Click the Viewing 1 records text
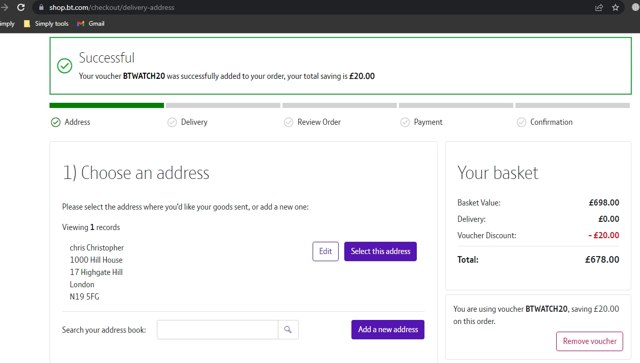This screenshot has height=363, width=640. pyautogui.click(x=91, y=227)
